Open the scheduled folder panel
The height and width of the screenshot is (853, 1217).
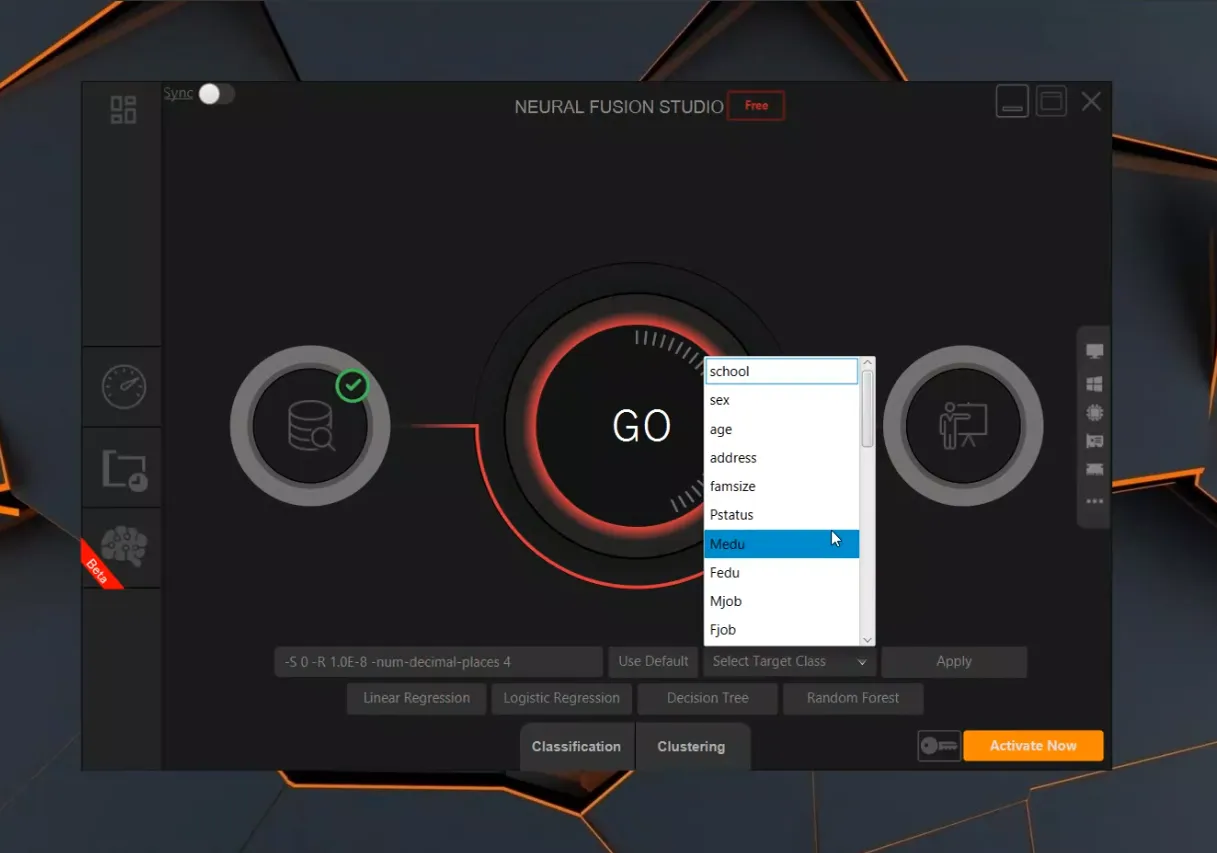pyautogui.click(x=125, y=468)
